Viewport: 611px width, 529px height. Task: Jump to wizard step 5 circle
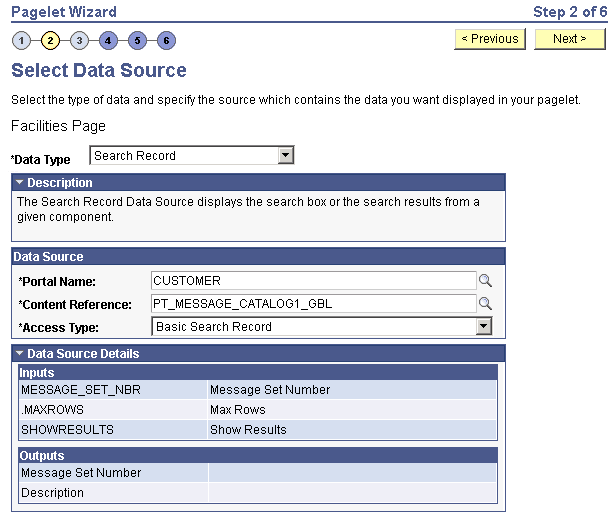tap(137, 41)
